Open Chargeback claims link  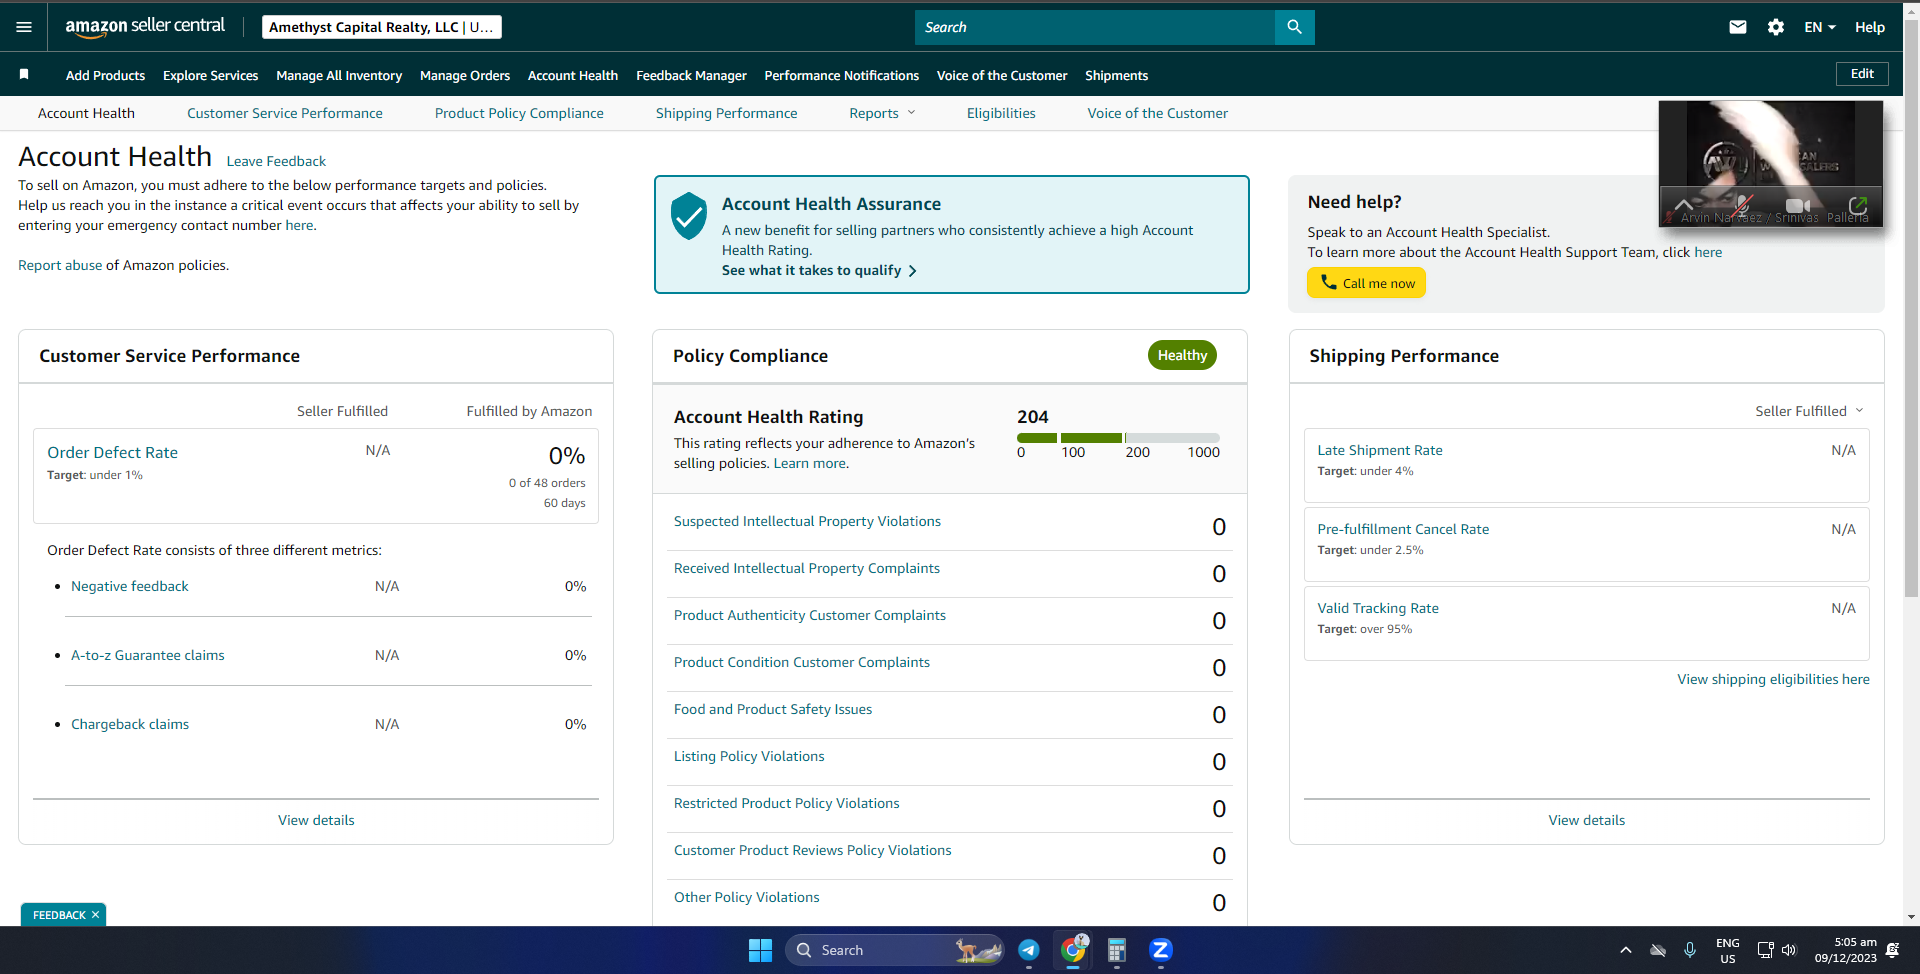pyautogui.click(x=130, y=724)
